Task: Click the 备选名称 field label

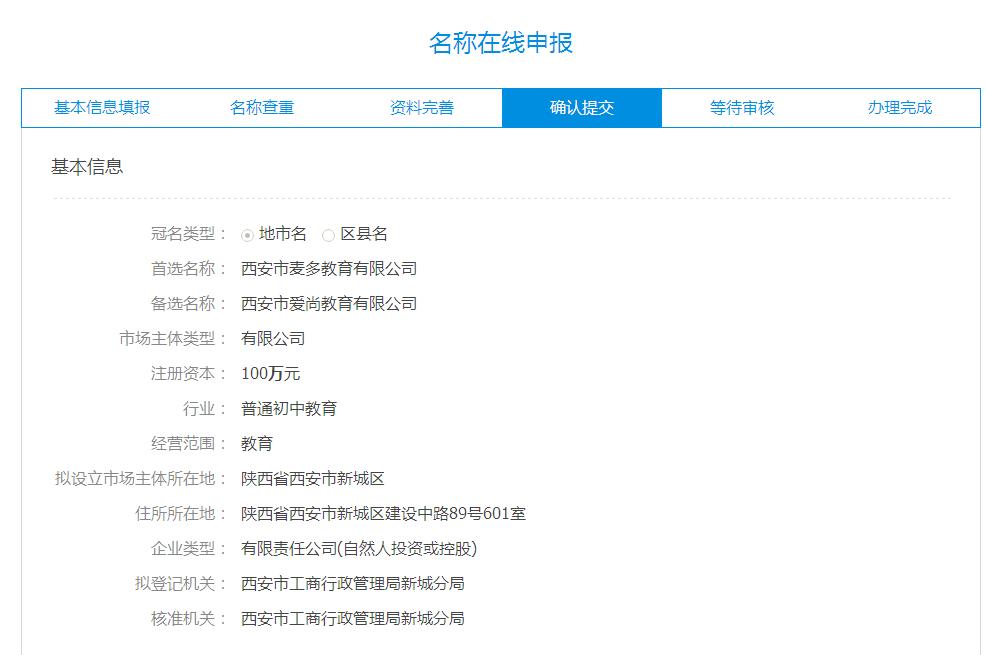Action: (x=187, y=304)
